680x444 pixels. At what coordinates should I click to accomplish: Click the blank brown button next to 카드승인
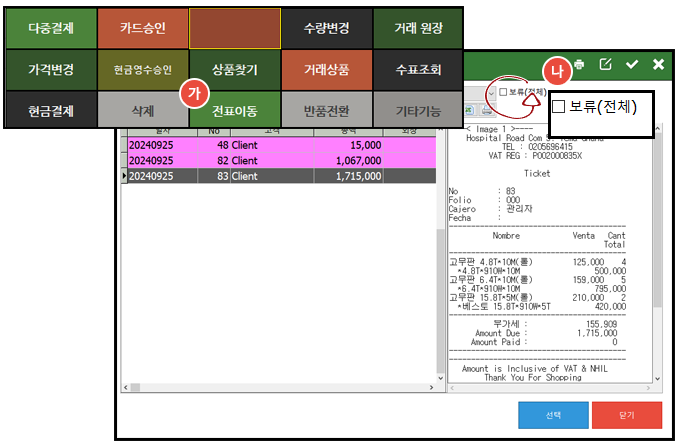235,28
